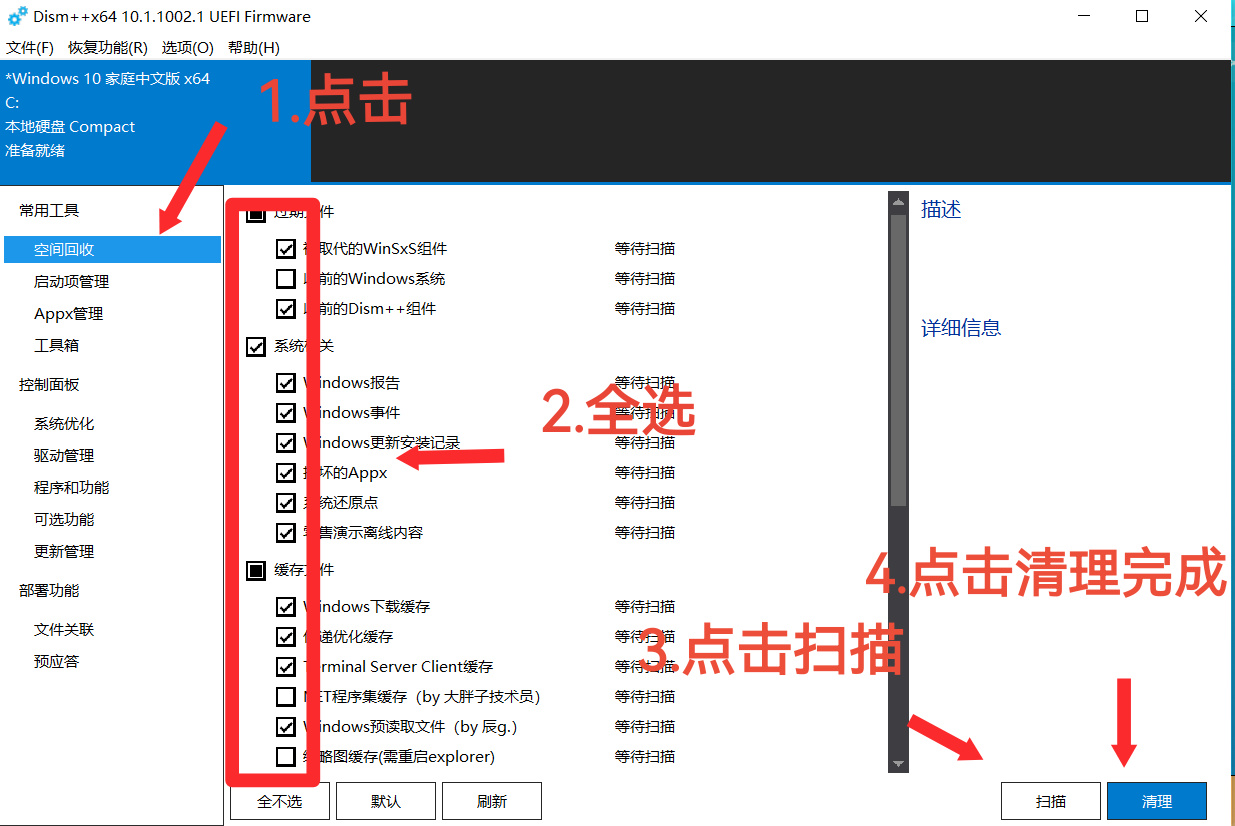Click the 全不选 button

tap(280, 801)
